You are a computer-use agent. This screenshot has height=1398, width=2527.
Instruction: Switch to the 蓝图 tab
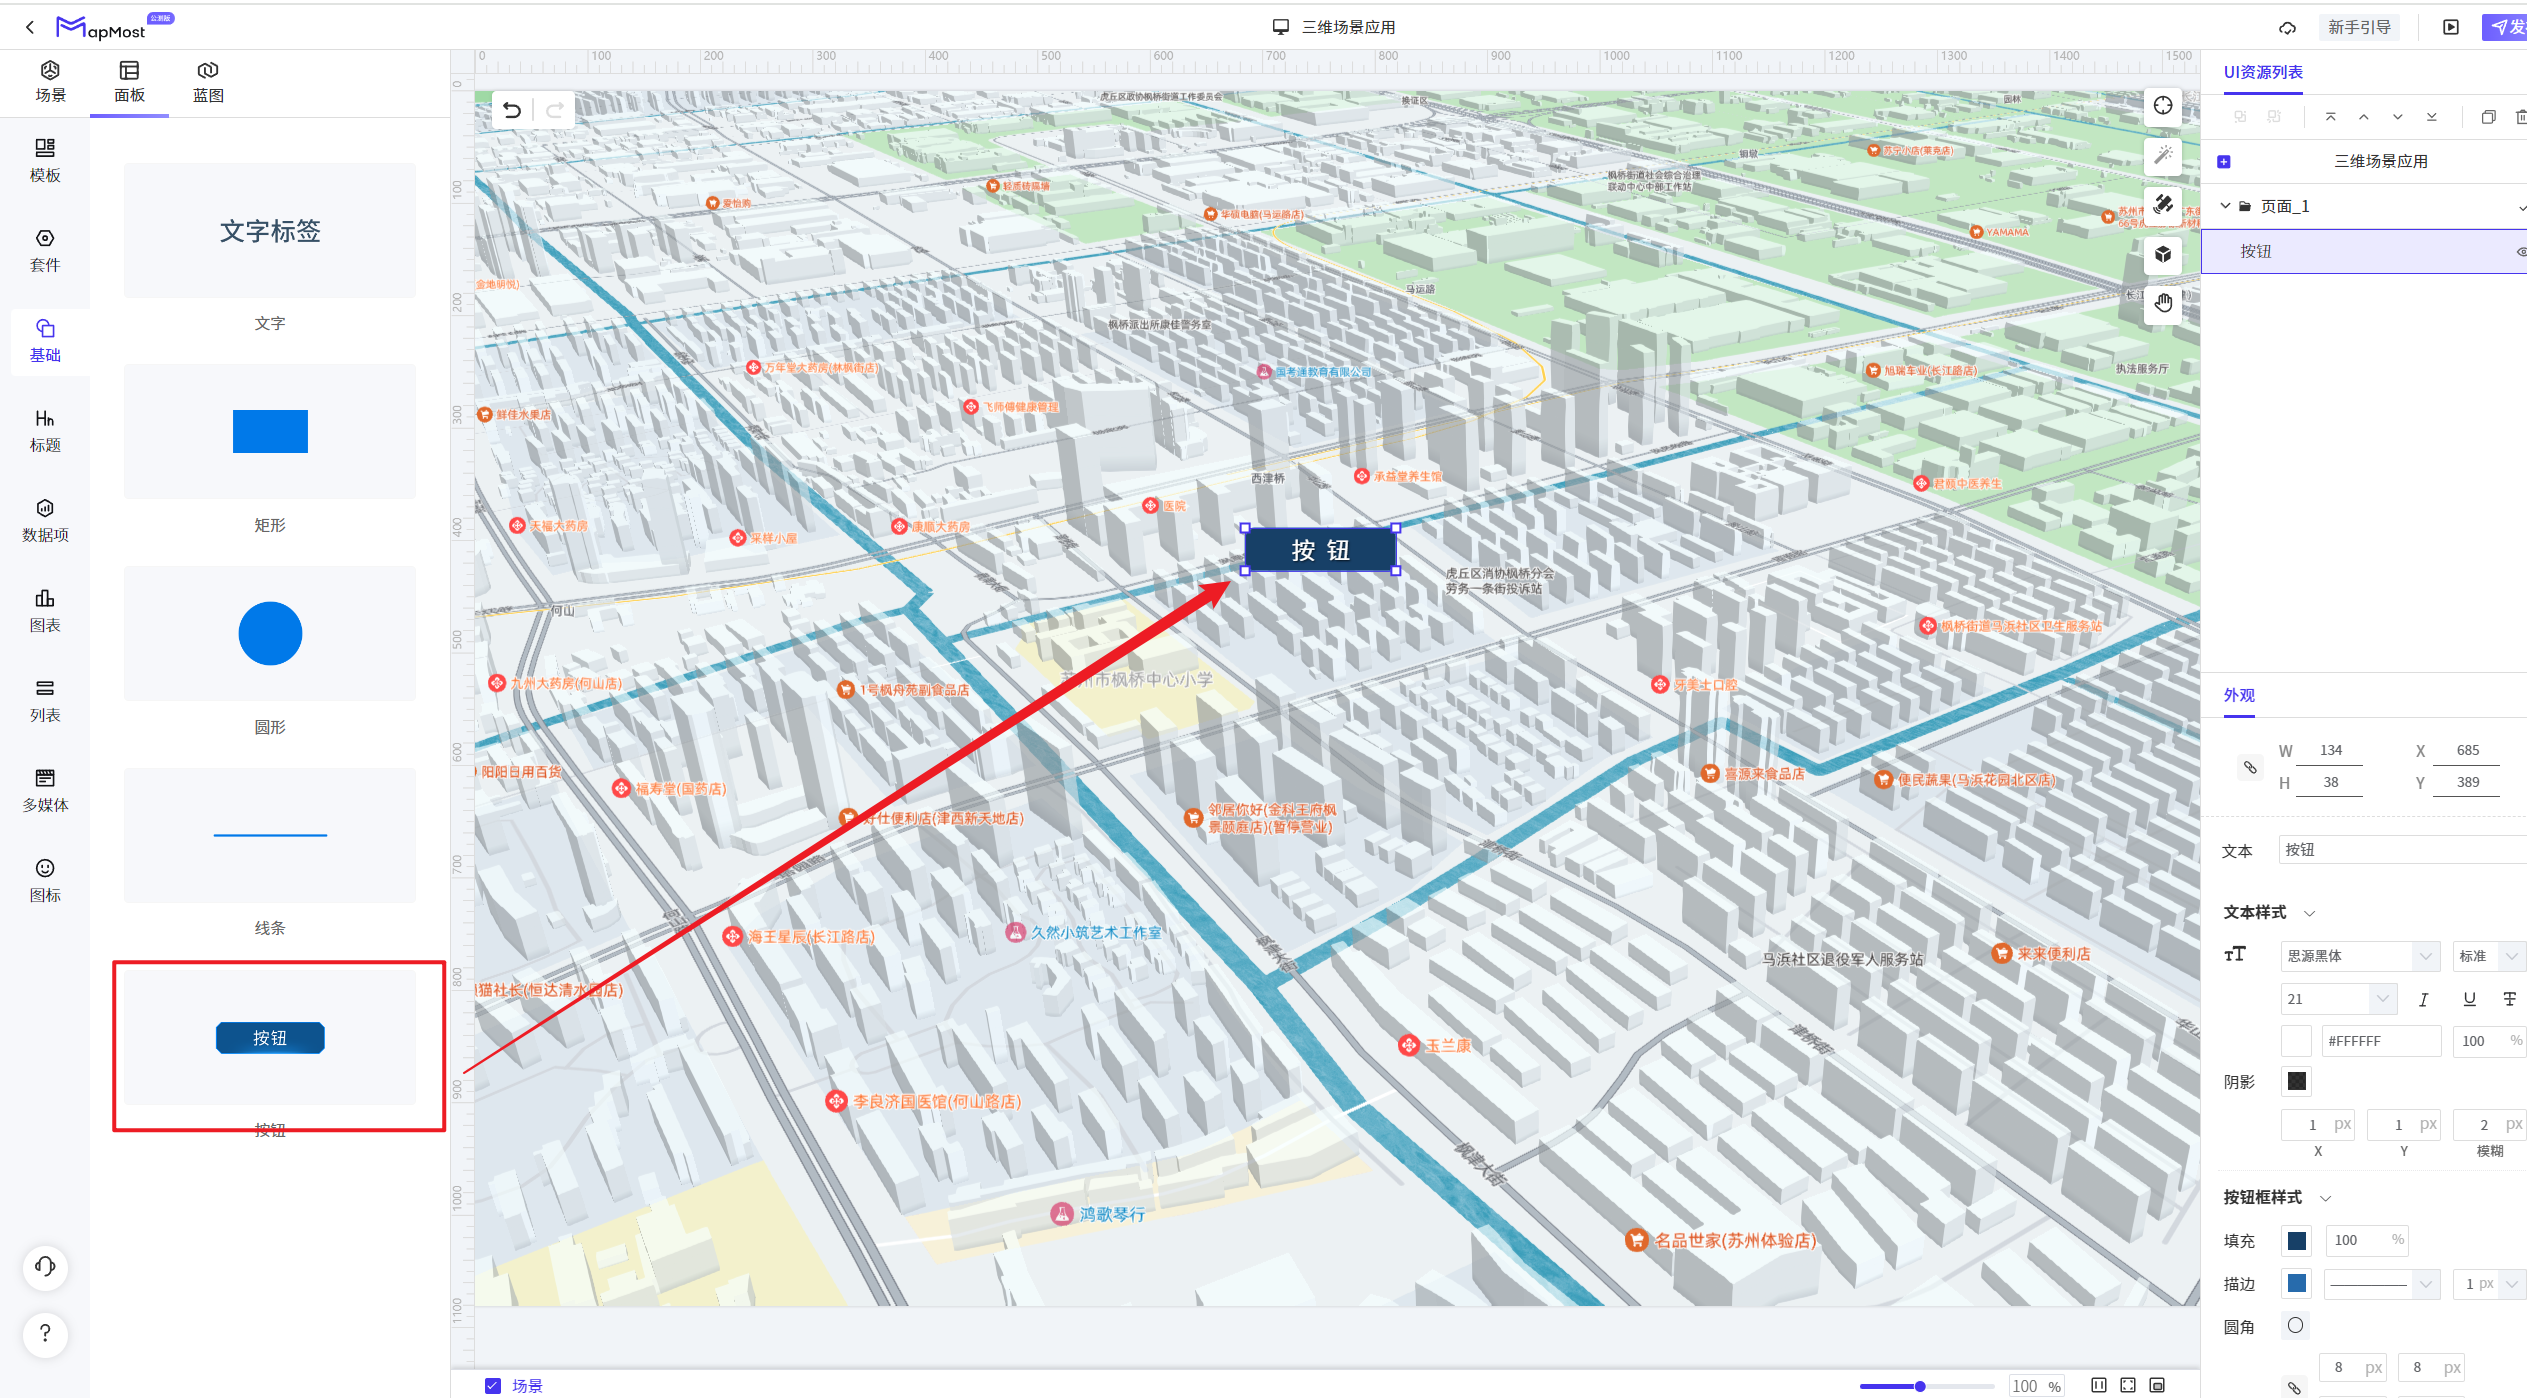208,82
